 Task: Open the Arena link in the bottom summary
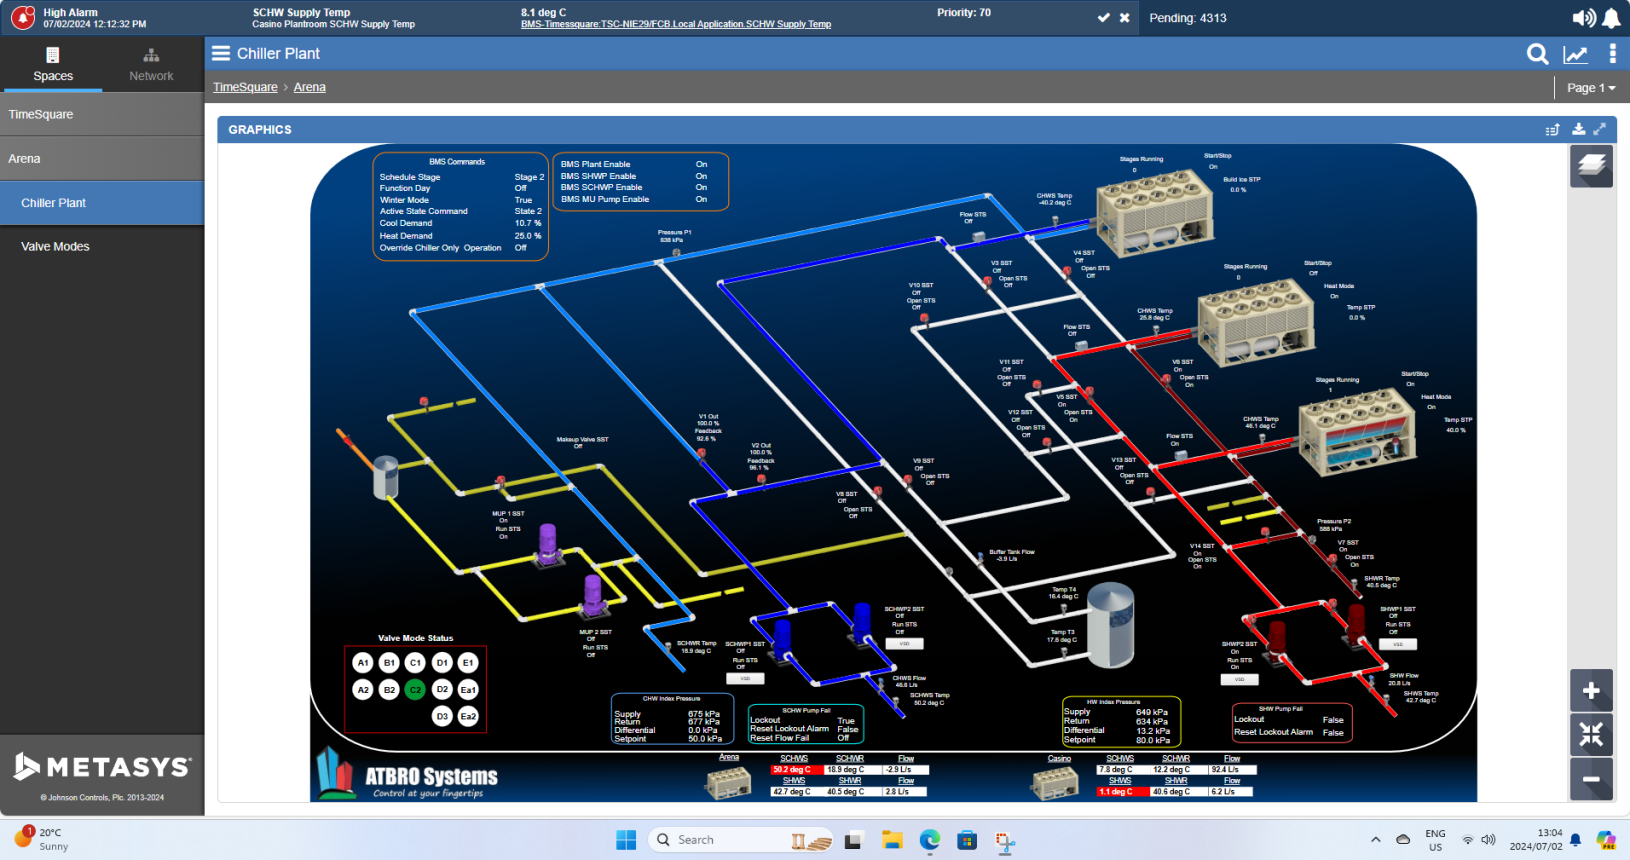[x=729, y=758]
